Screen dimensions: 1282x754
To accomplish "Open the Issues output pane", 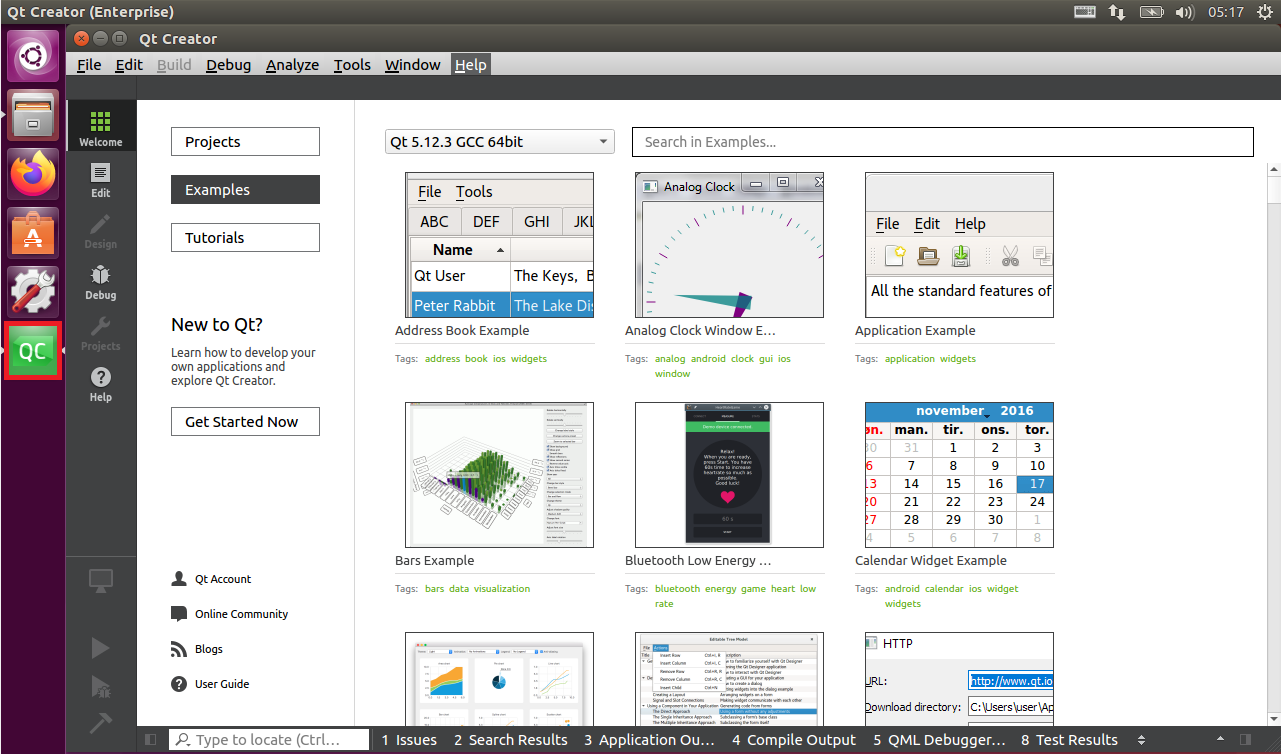I will [409, 740].
